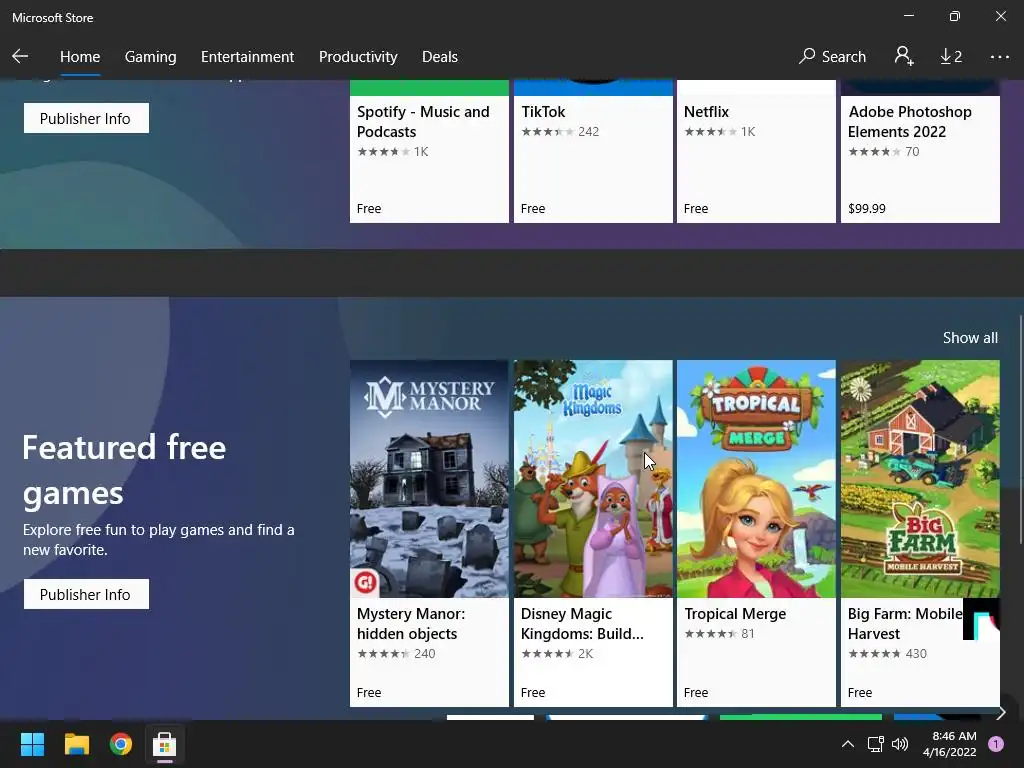The width and height of the screenshot is (1024, 768).
Task: Open the clock and date 8:46 AM
Action: tap(950, 744)
